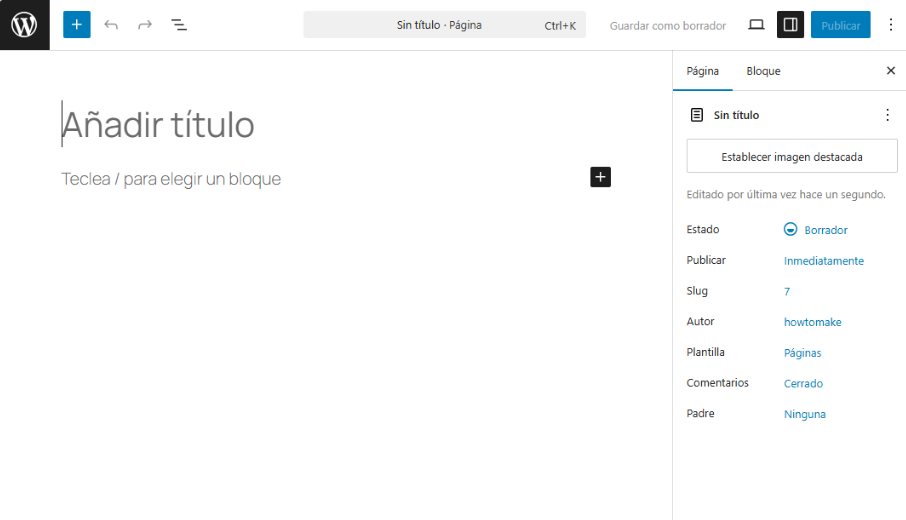Open actions menu next to Sin título

887,115
